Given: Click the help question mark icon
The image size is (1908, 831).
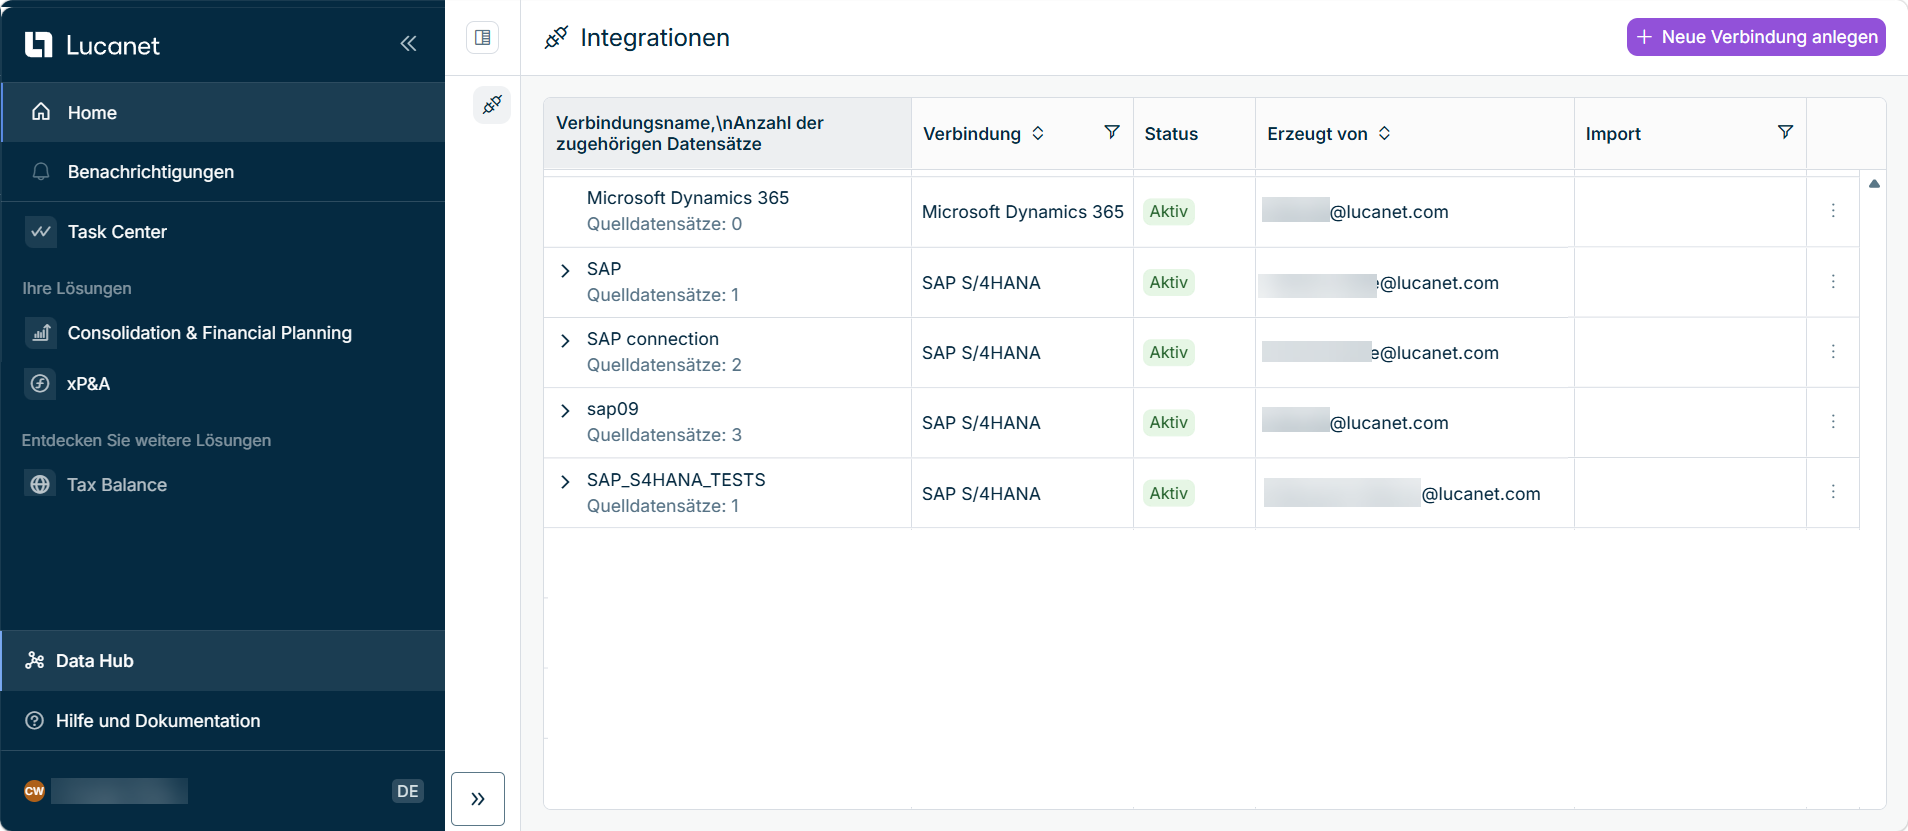Looking at the screenshot, I should pyautogui.click(x=35, y=720).
